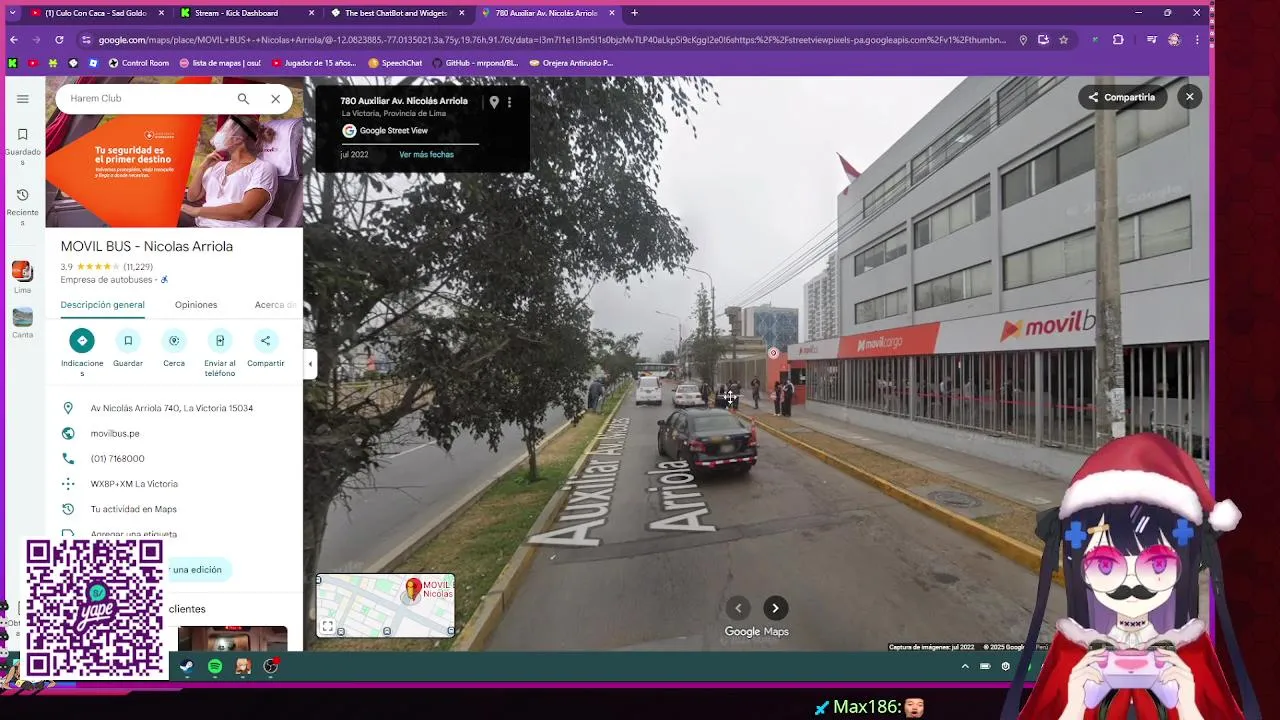Open the tab search dropdown
1280x720 pixels.
click(x=12, y=13)
